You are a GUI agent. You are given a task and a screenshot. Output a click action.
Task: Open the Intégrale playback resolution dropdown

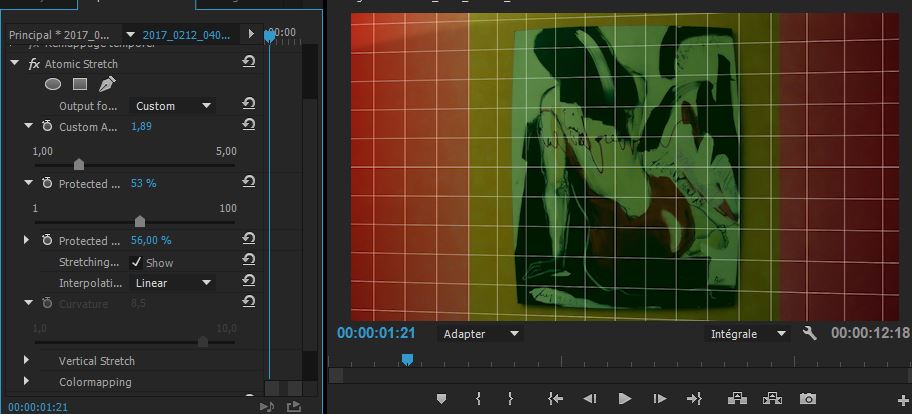pyautogui.click(x=747, y=334)
